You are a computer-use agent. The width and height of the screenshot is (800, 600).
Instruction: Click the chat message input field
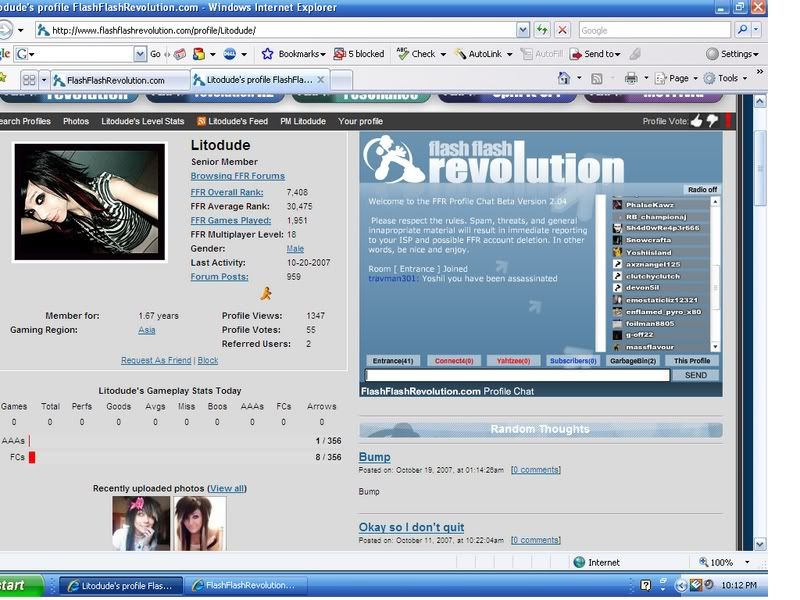[517, 375]
